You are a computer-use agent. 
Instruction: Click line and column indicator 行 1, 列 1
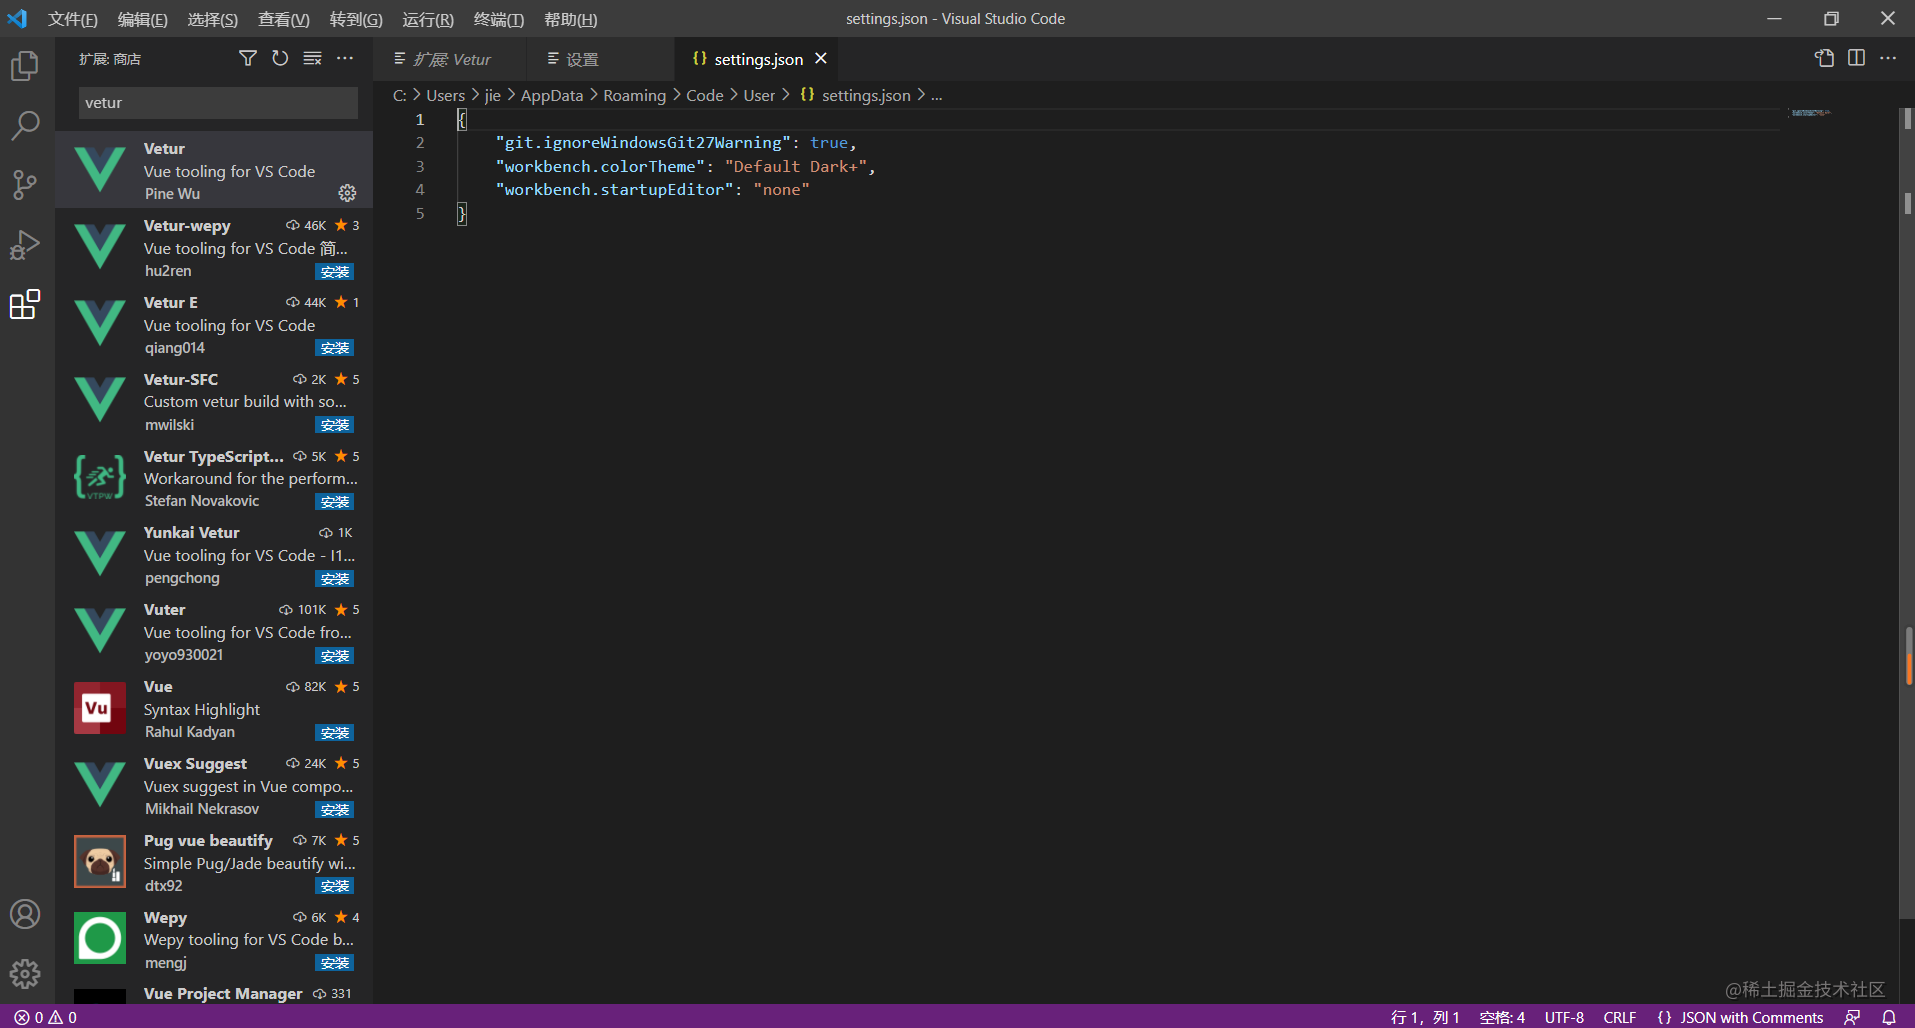tap(1425, 1017)
